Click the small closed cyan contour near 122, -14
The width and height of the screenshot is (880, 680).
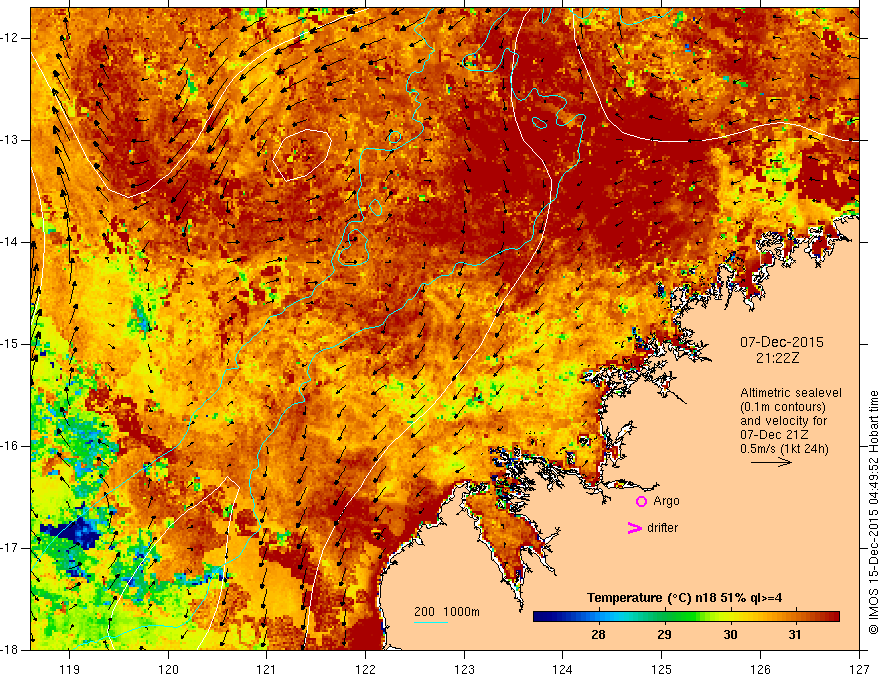[353, 247]
